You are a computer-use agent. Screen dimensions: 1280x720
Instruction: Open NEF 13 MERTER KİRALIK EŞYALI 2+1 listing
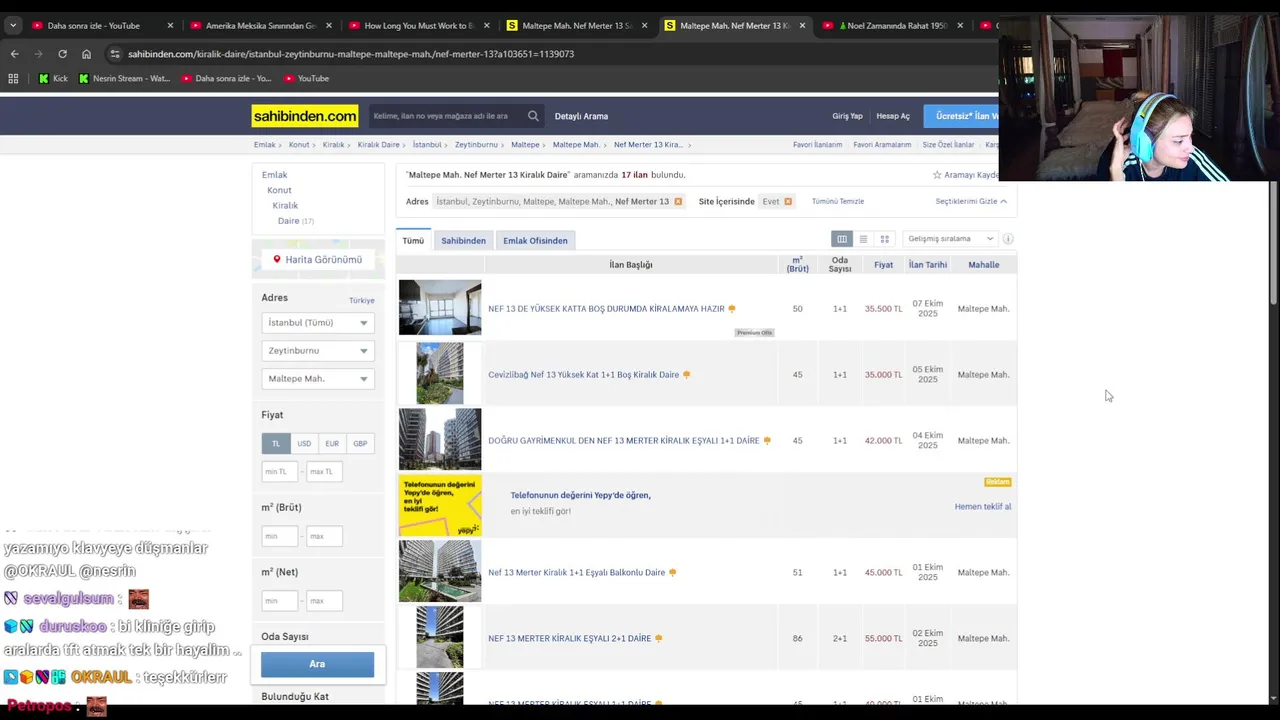(x=569, y=639)
